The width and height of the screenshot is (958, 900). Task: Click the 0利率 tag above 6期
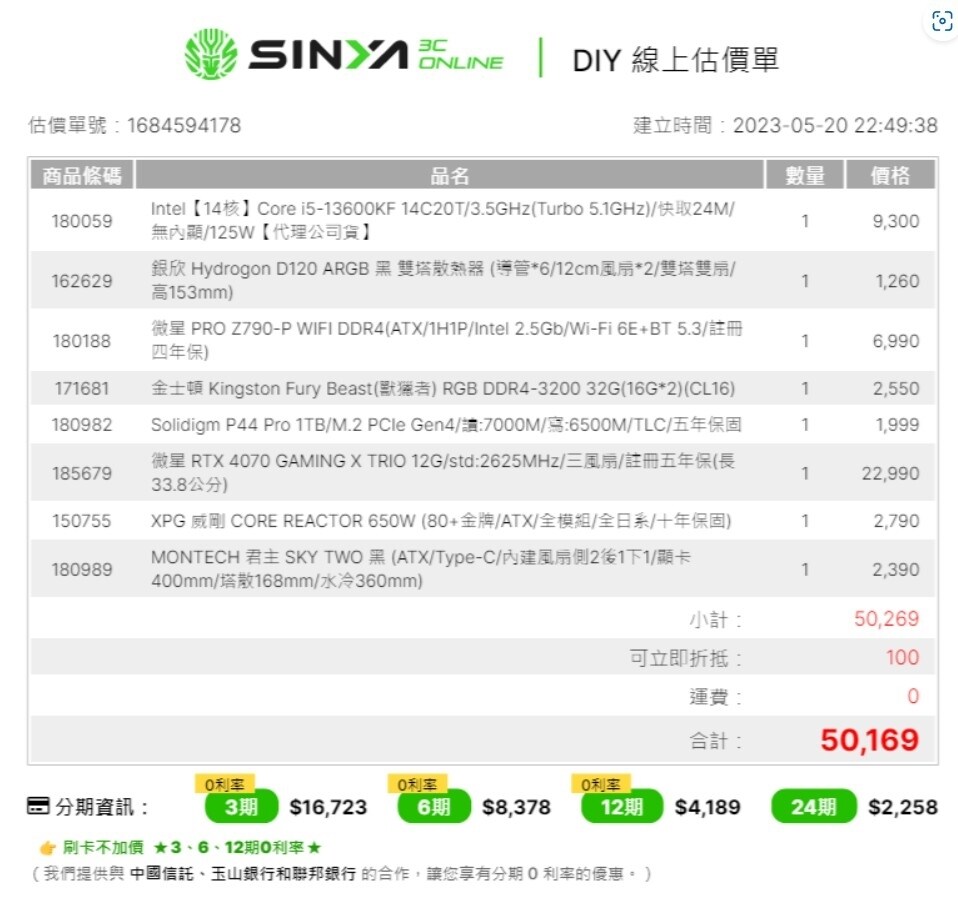[417, 784]
